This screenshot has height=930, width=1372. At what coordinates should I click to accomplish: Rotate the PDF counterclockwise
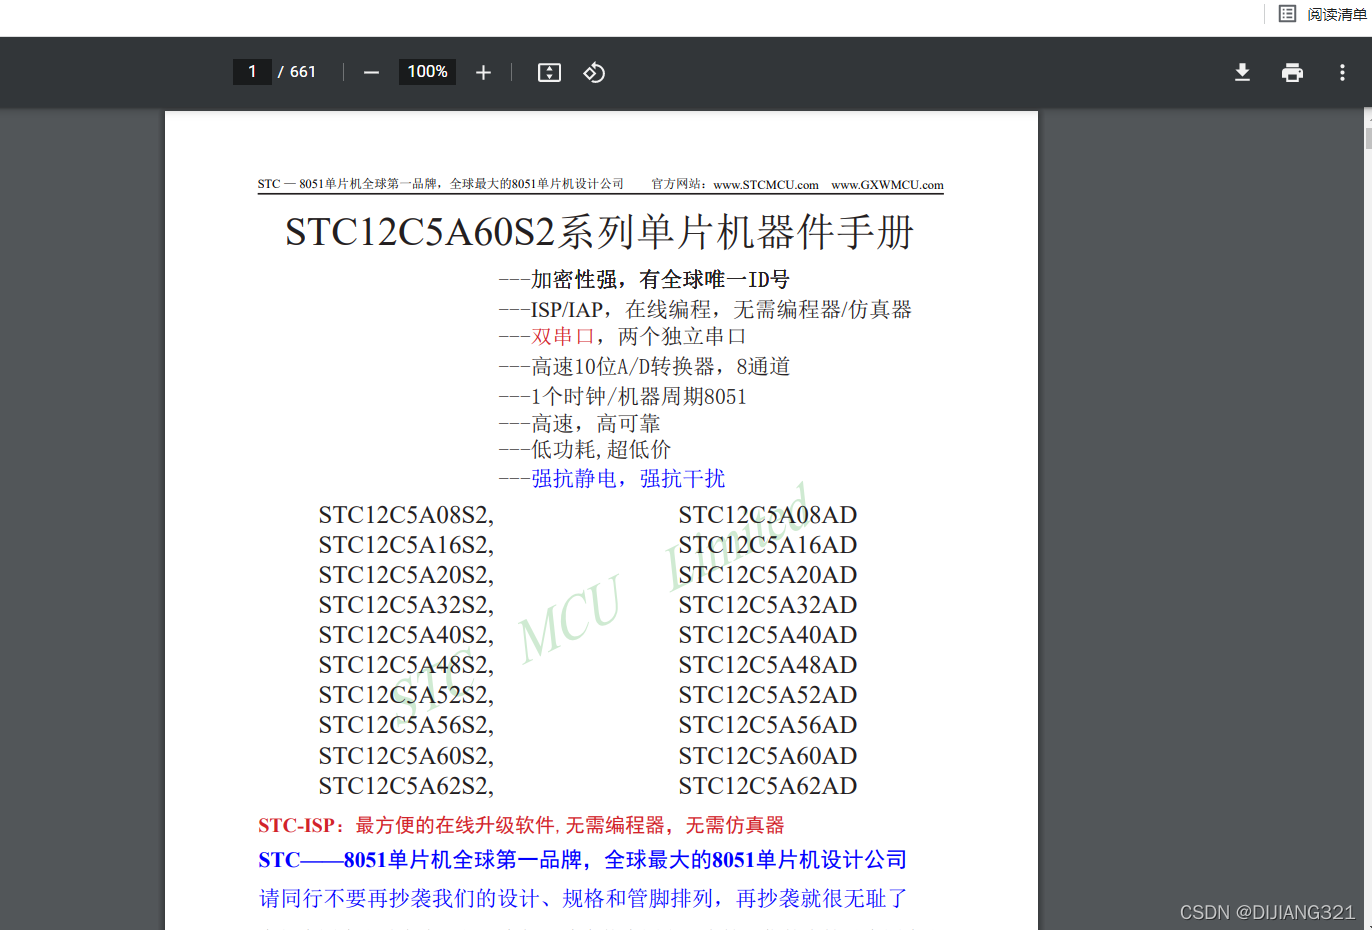pyautogui.click(x=594, y=72)
